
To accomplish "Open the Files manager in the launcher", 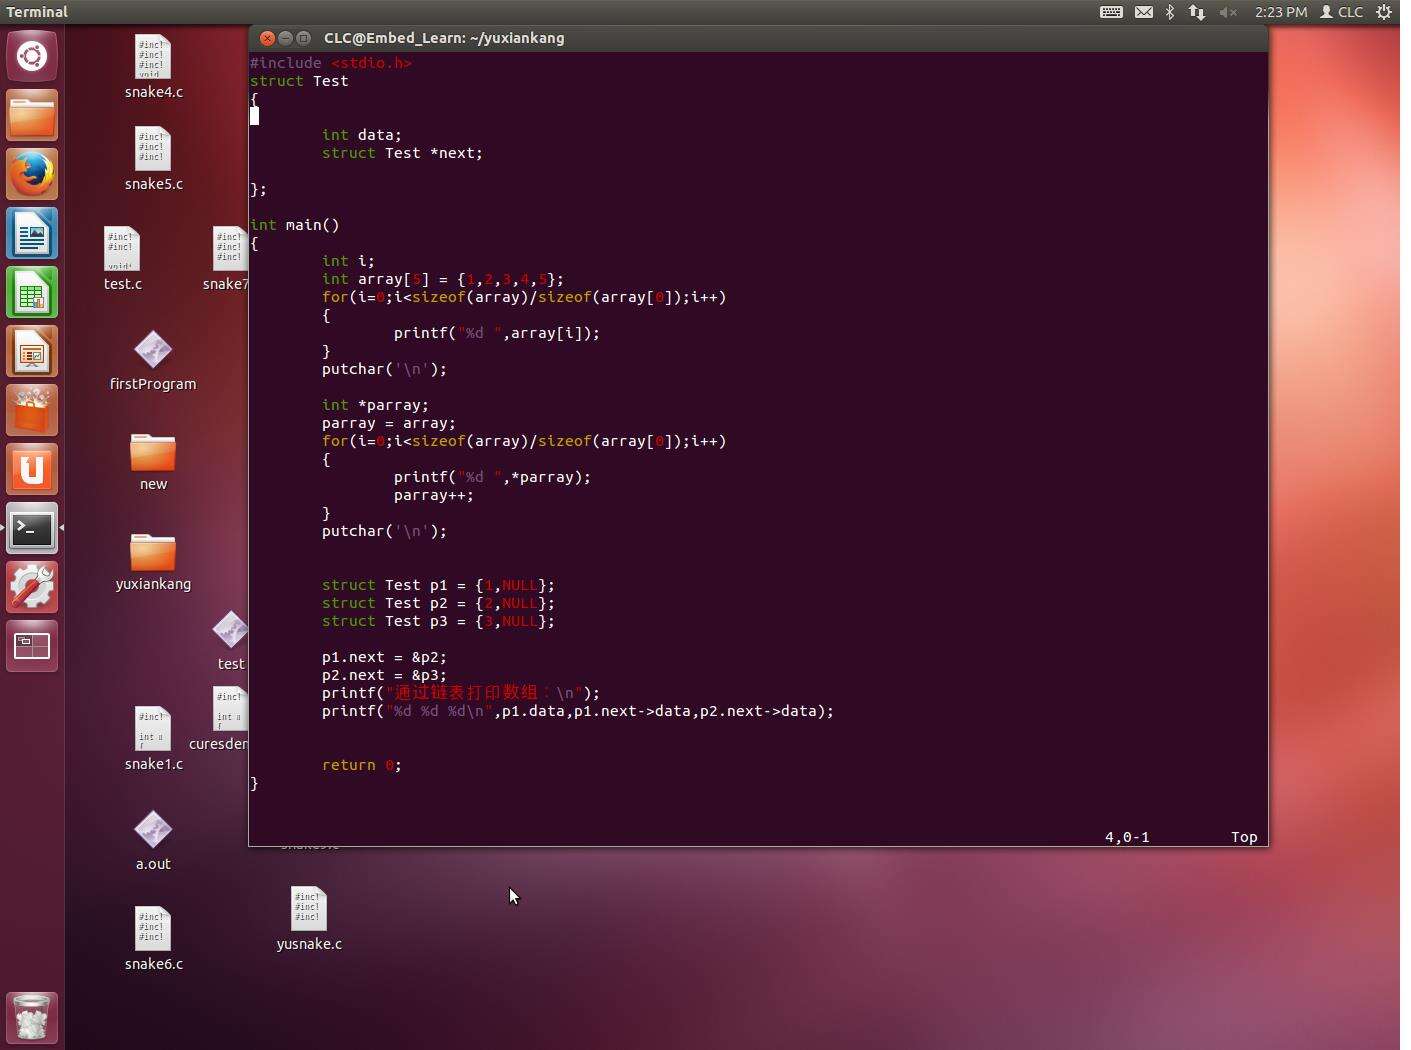I will click(32, 116).
